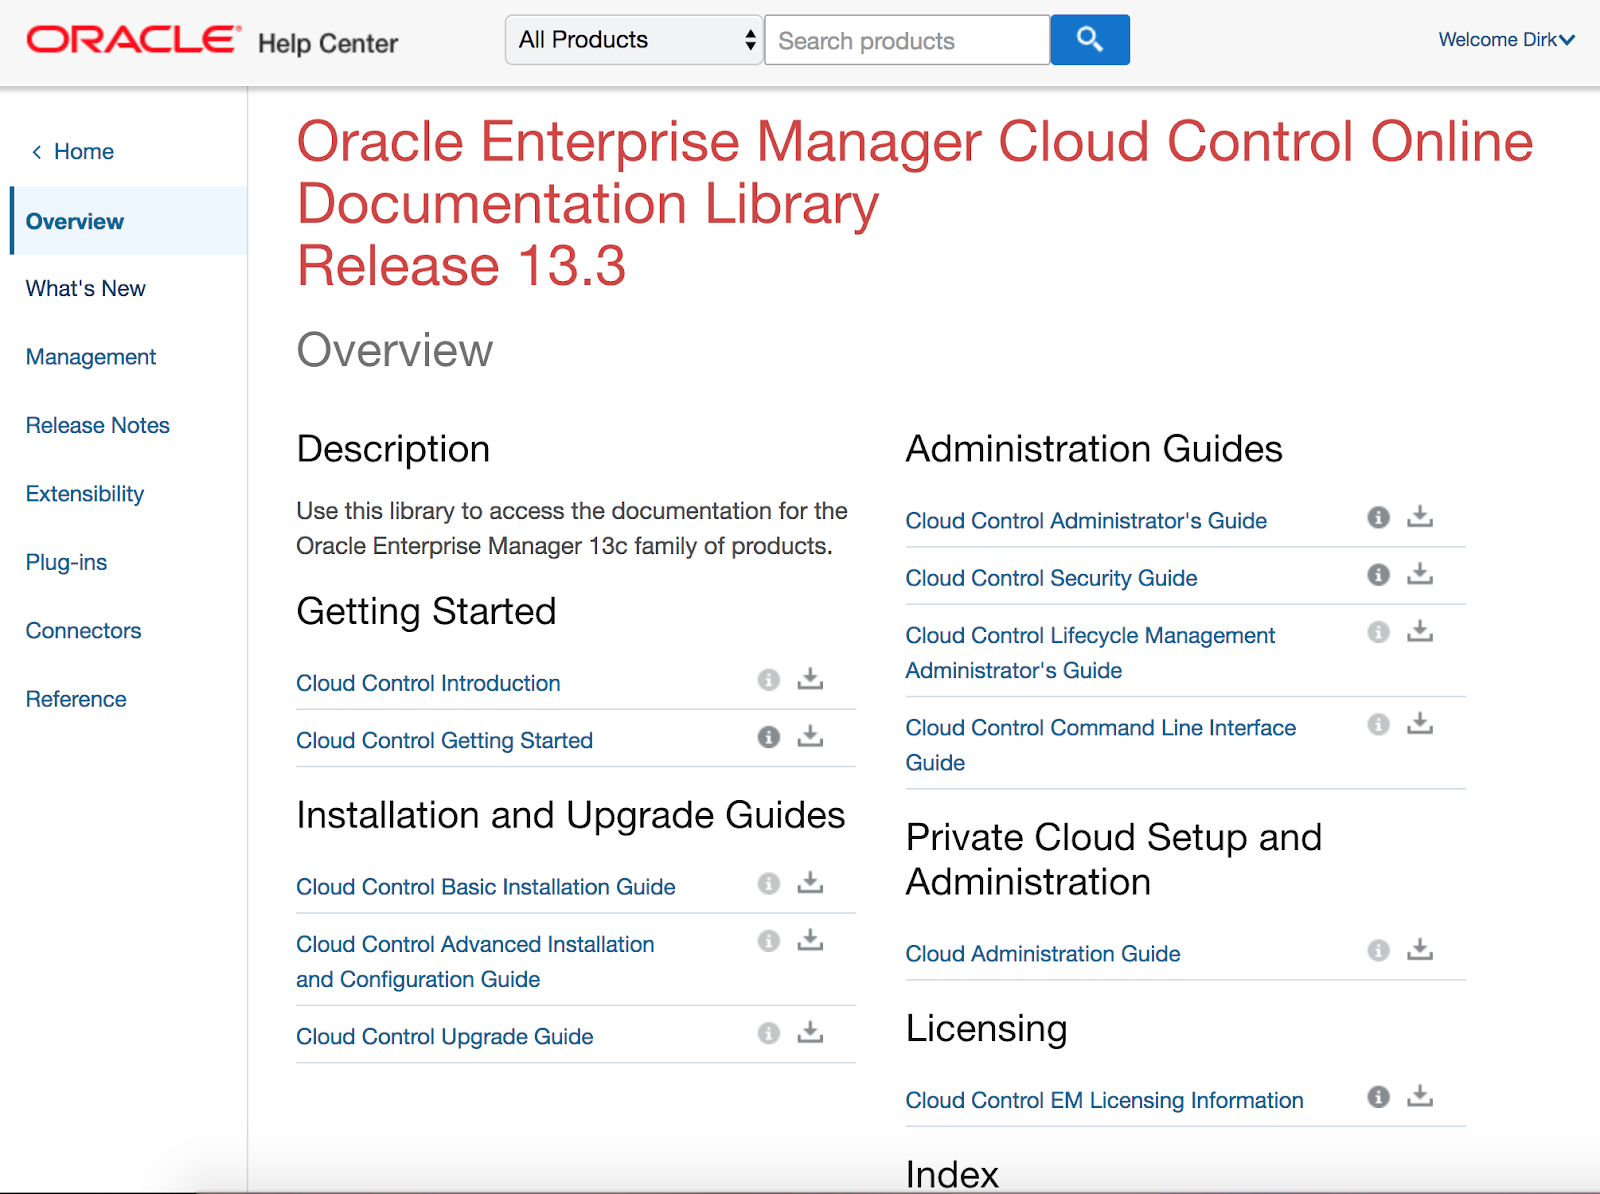Open Extensibility sidebar section
The width and height of the screenshot is (1600, 1194).
[x=85, y=494]
